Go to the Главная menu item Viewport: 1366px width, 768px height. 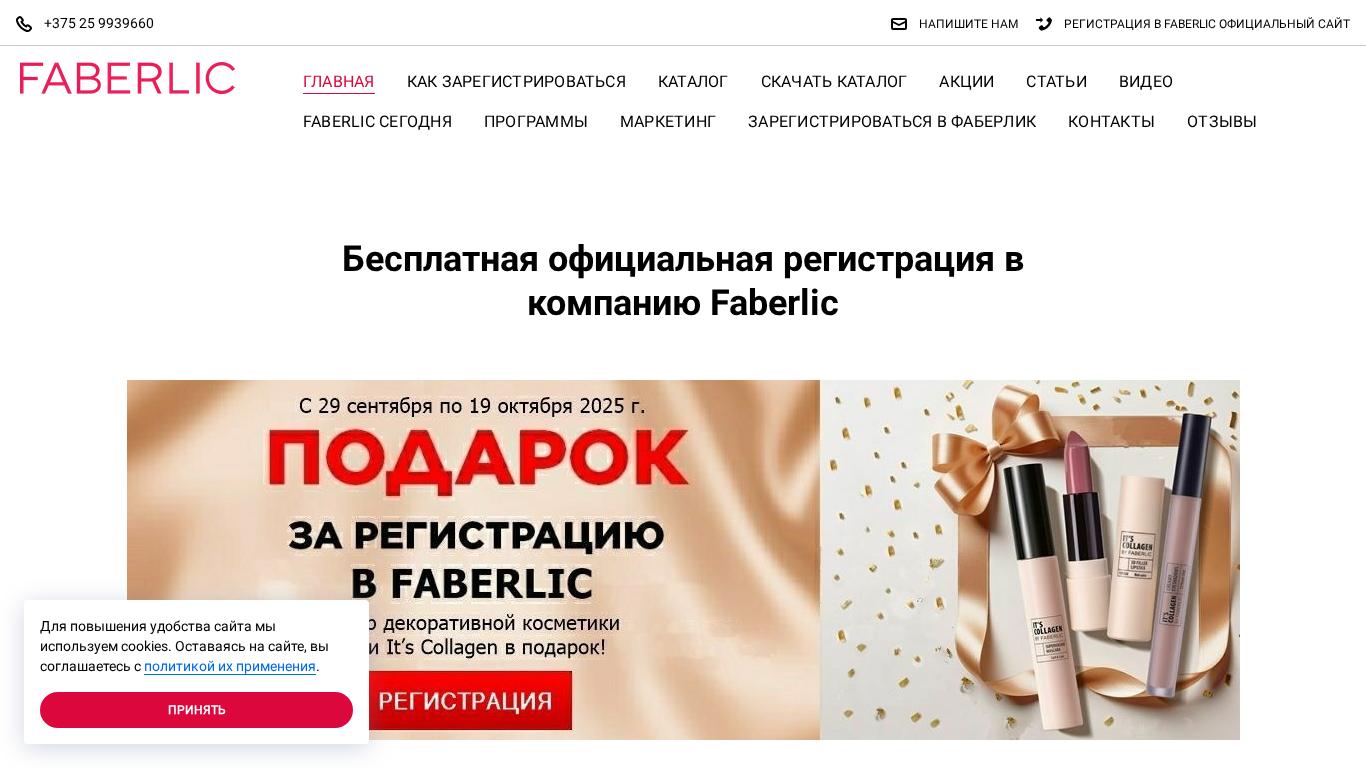339,82
